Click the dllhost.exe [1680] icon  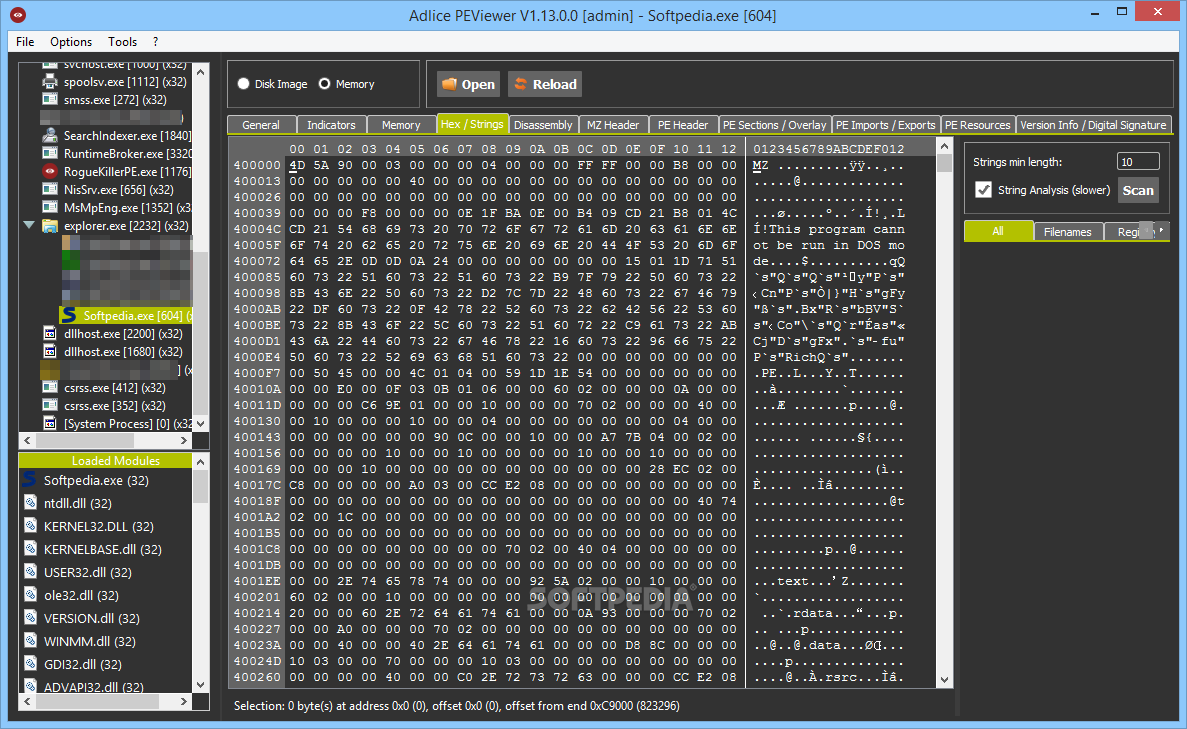point(50,351)
